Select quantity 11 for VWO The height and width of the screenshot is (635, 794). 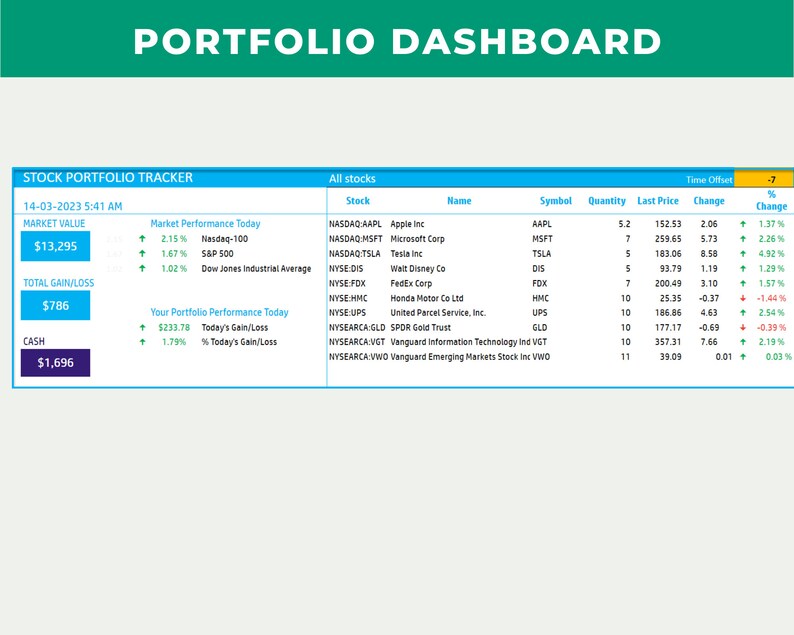[625, 356]
